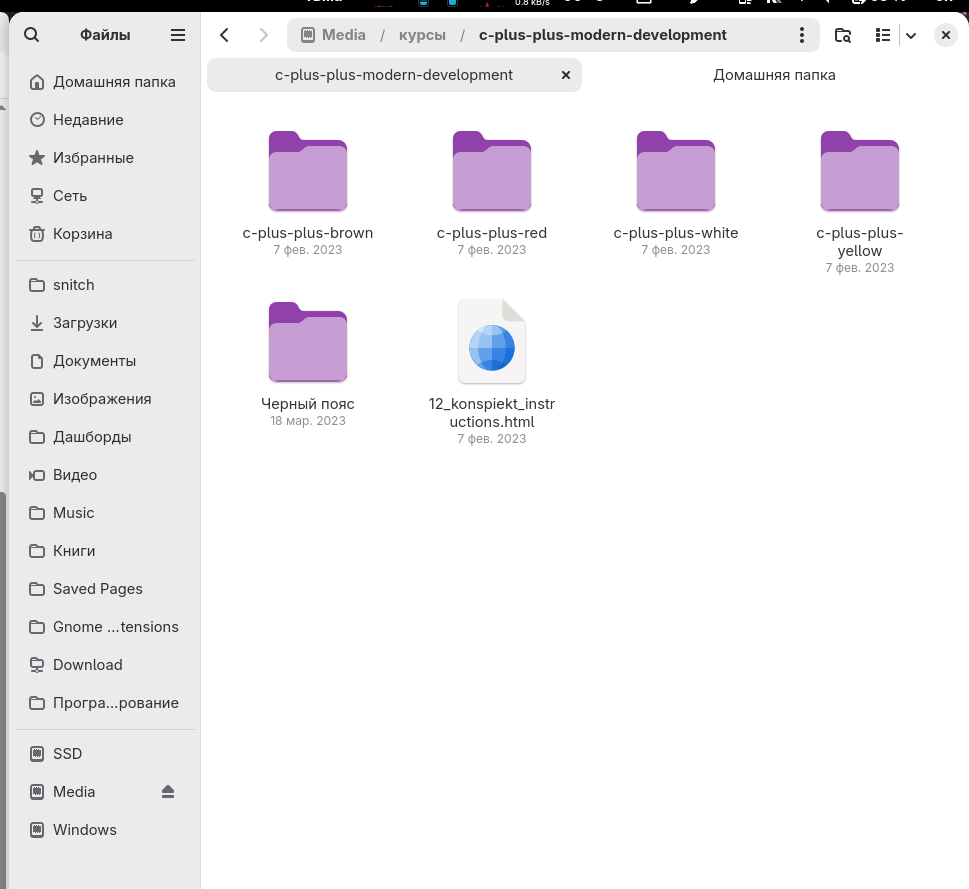Viewport: 969px width, 889px height.
Task: Open Music in sidebar
Action: point(105,513)
